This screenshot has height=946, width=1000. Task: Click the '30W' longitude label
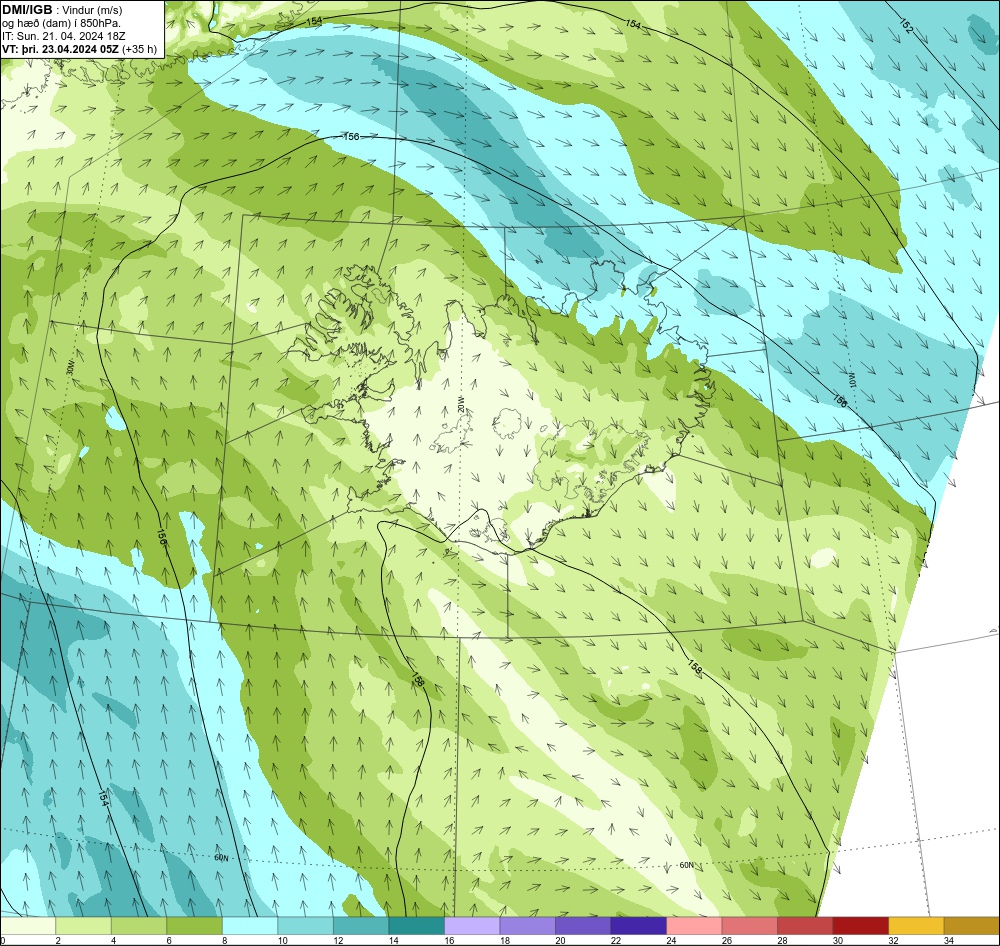coord(69,368)
